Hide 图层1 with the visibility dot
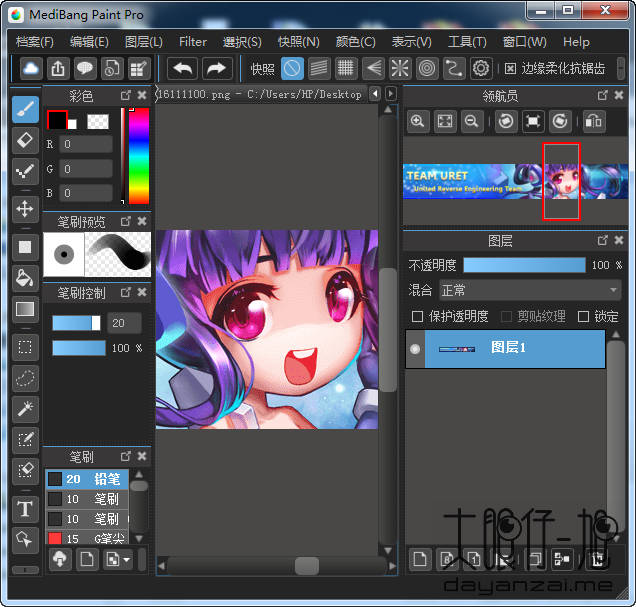 [x=415, y=349]
